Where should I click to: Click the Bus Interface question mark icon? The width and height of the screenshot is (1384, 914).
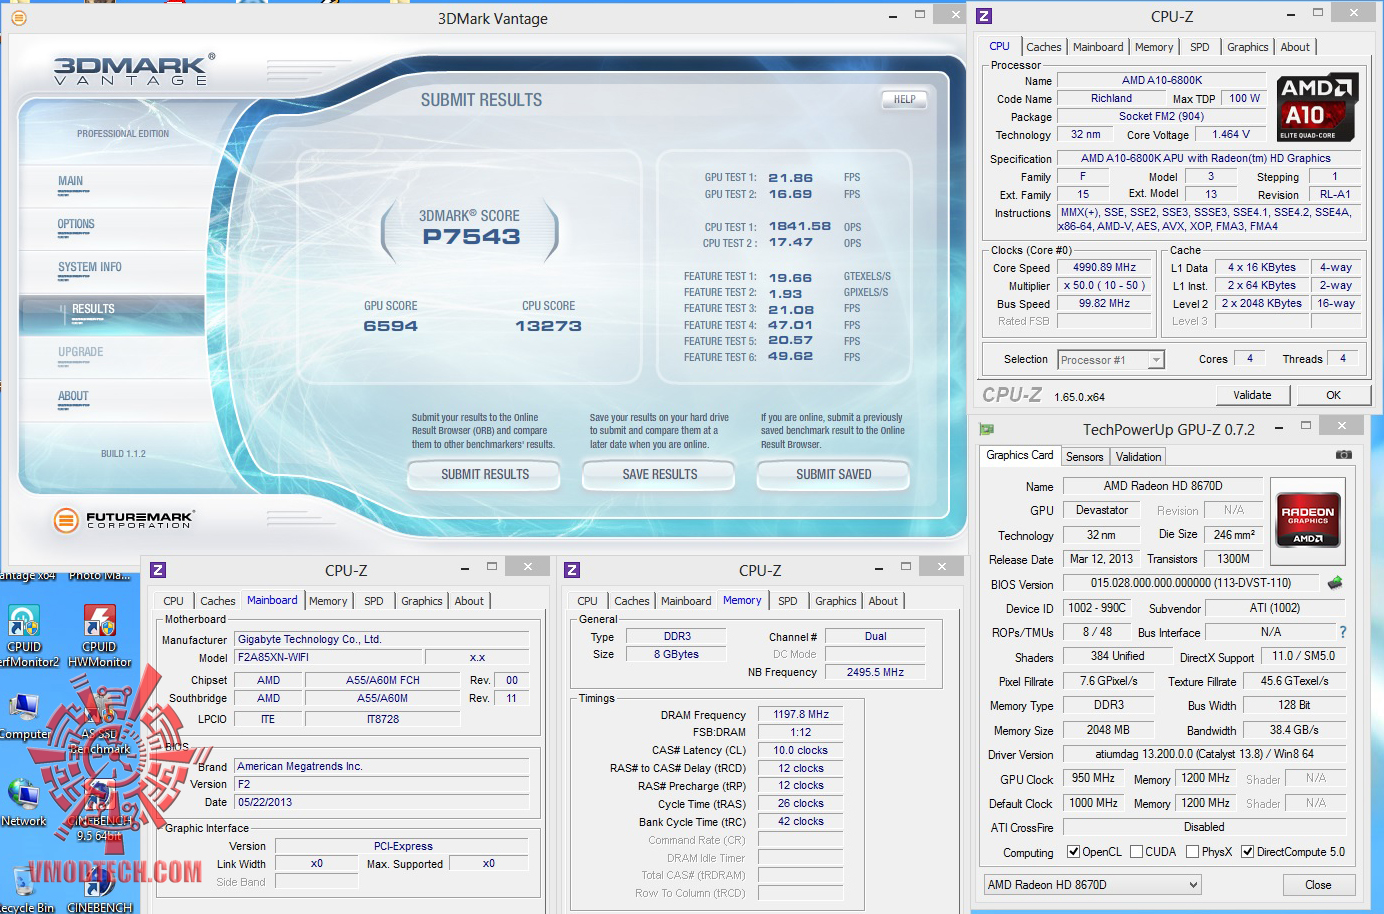[1342, 632]
